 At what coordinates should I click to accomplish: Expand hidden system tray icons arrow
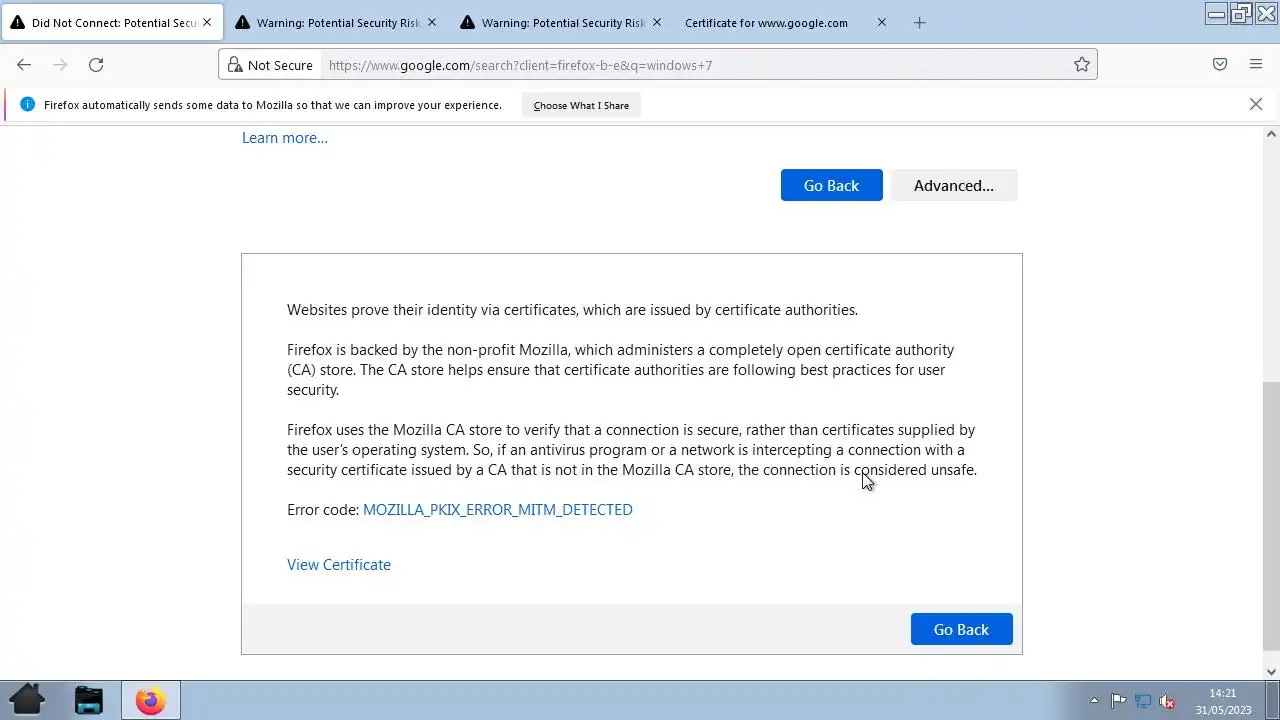click(1094, 701)
